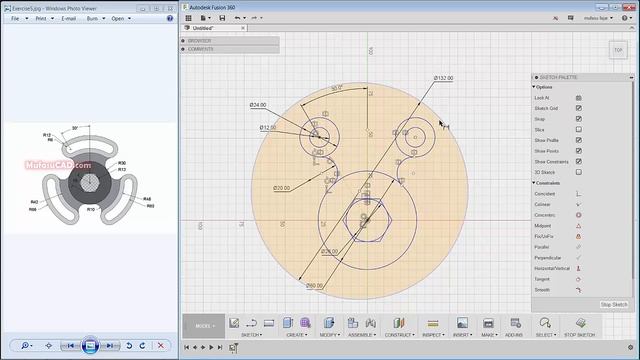The image size is (640, 360).
Task: Open the Burn menu in Photo Viewer
Action: tap(96, 18)
